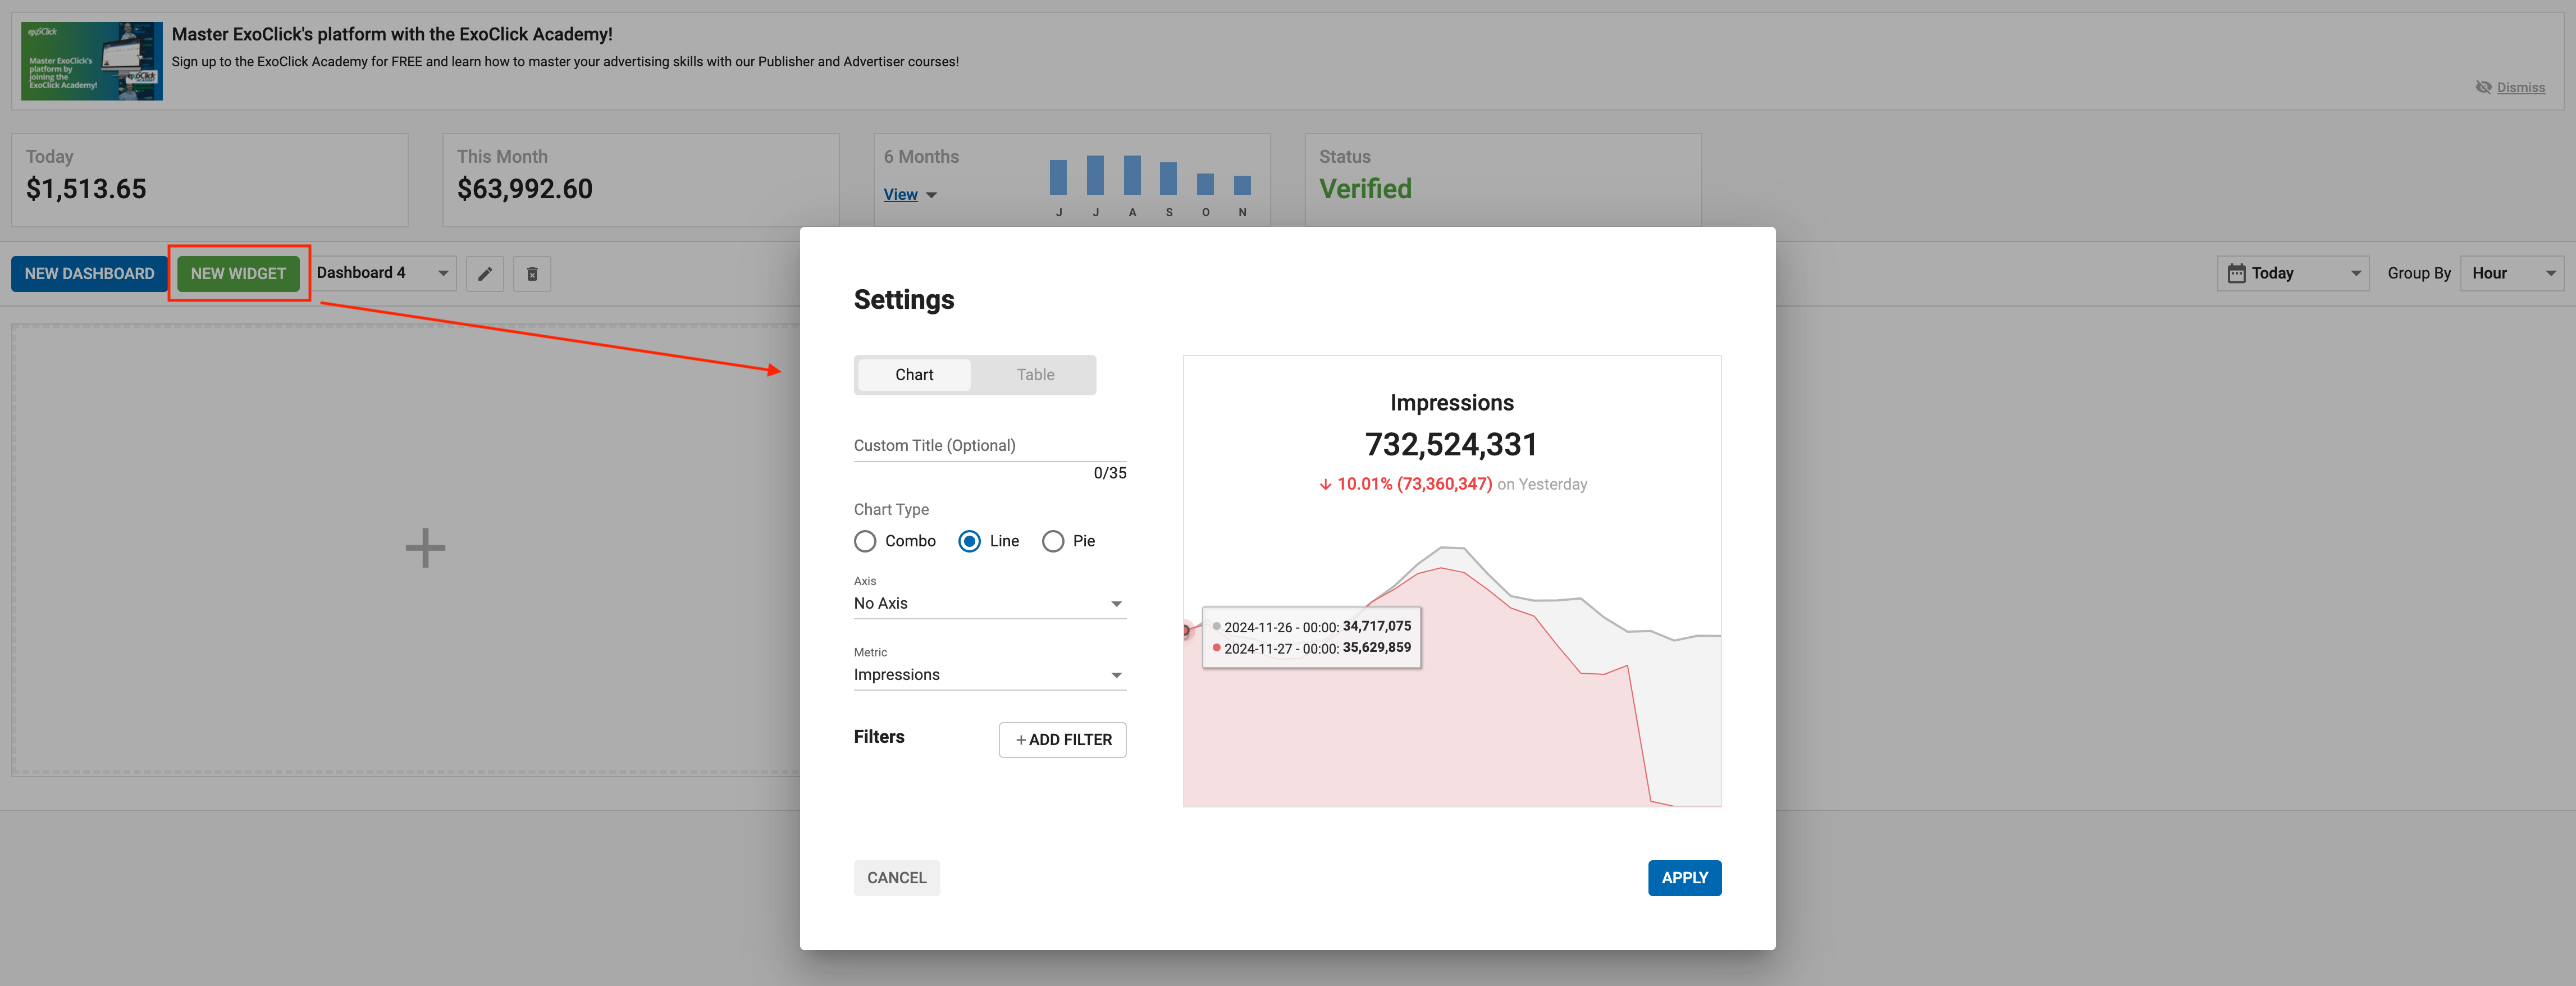Select the Combo chart type
This screenshot has width=2576, height=986.
pos(865,541)
